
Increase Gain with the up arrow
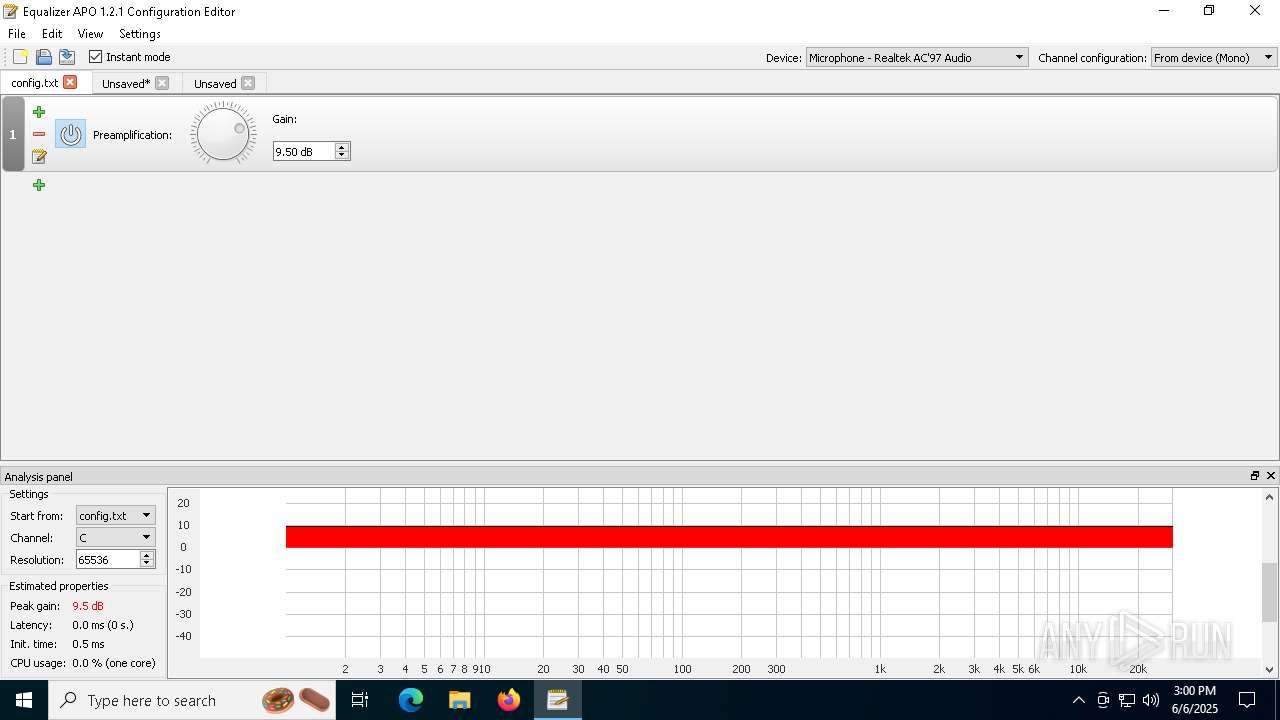(342, 147)
